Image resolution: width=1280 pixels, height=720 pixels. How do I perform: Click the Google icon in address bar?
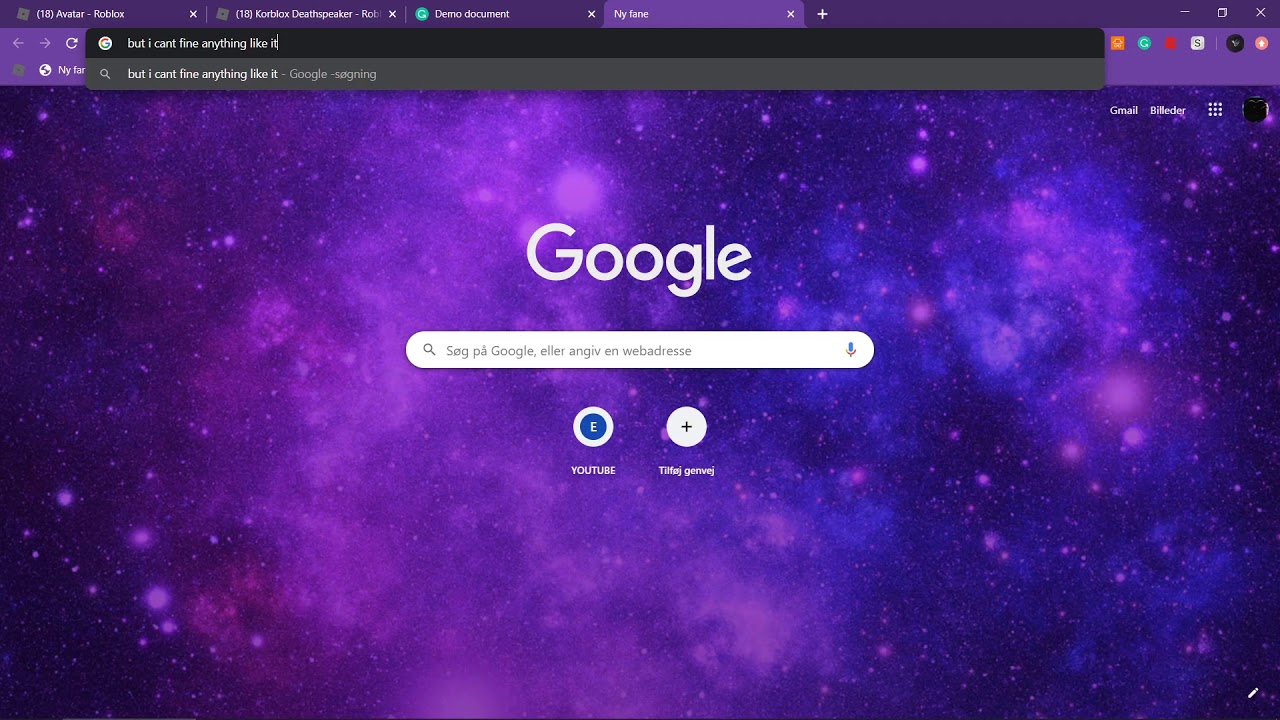tap(105, 43)
